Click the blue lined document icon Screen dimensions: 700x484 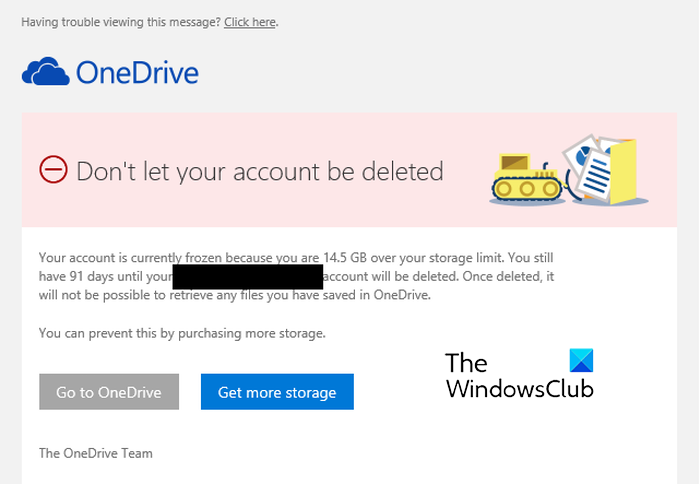click(597, 176)
